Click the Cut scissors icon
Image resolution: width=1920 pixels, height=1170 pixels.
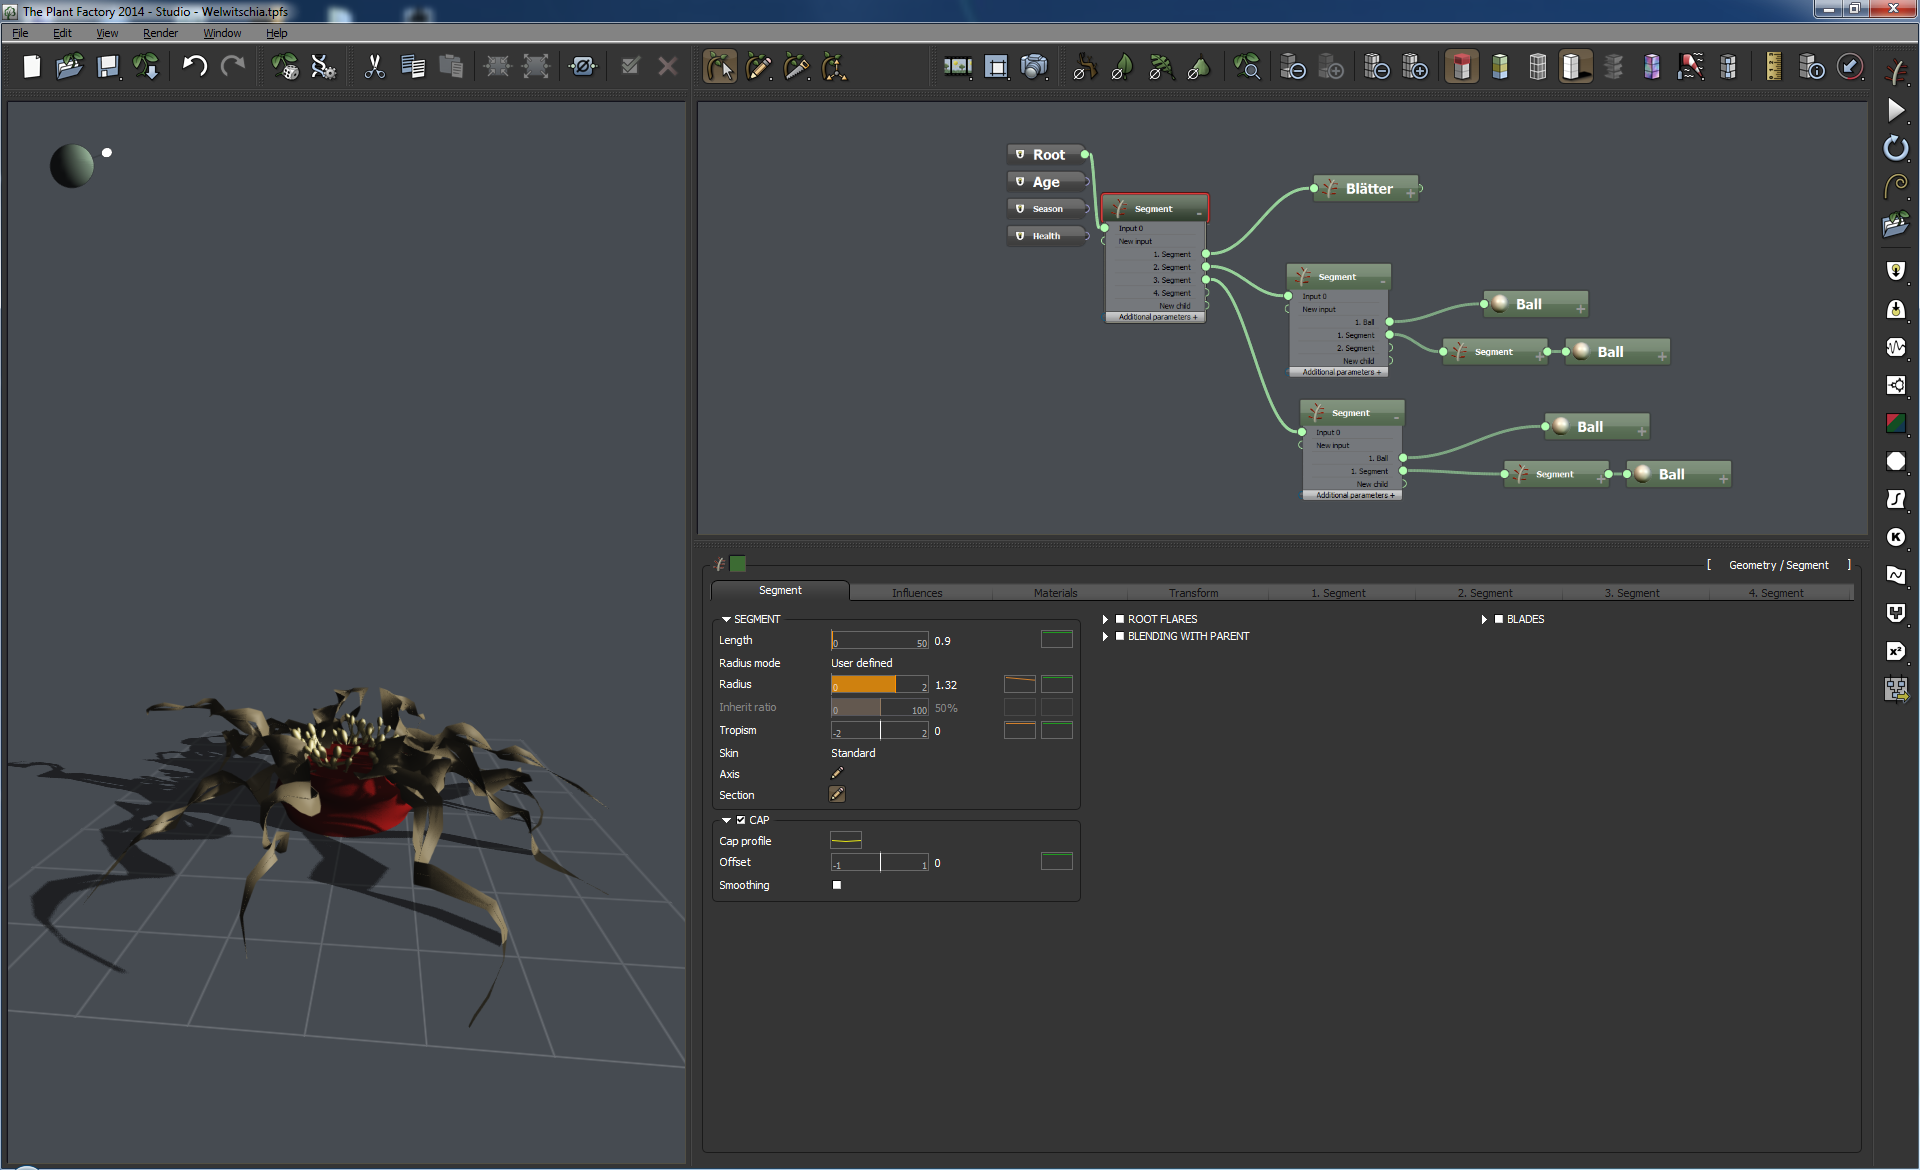[374, 67]
